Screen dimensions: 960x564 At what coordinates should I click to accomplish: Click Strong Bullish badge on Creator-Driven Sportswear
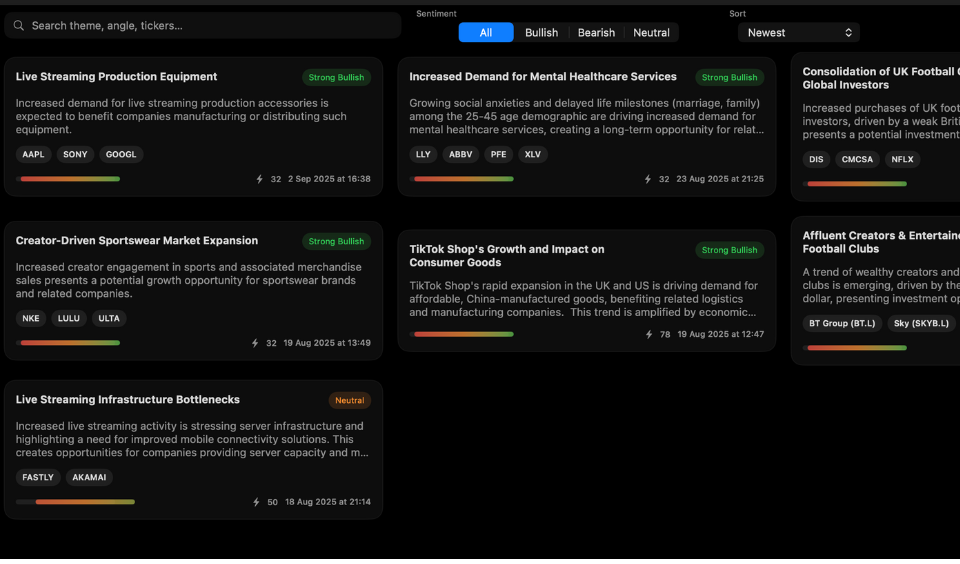(336, 242)
